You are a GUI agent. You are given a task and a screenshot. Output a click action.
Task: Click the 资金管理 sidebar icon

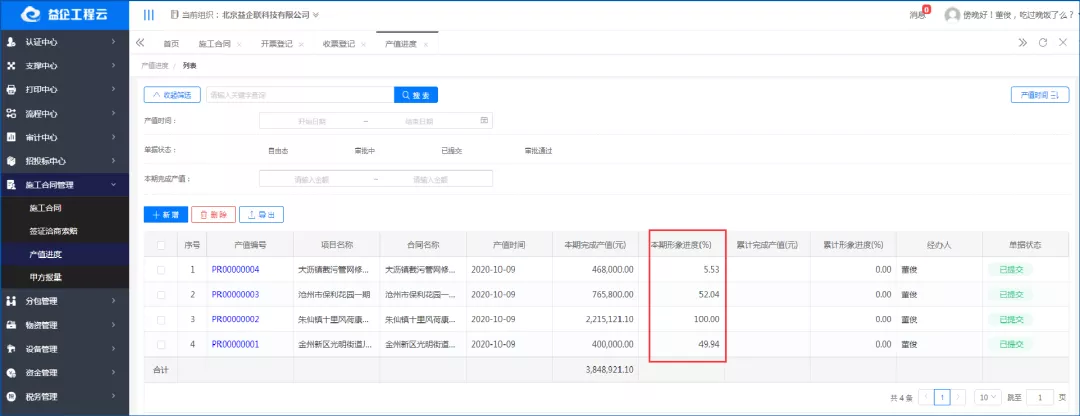pos(11,373)
